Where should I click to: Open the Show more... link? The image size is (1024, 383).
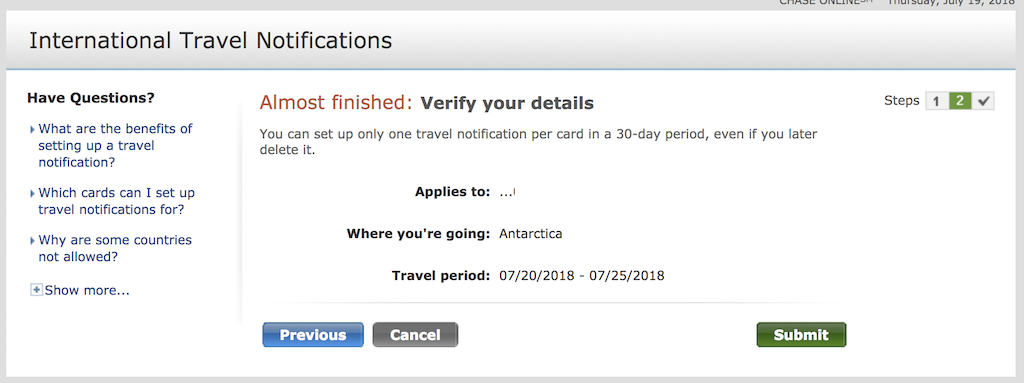87,290
